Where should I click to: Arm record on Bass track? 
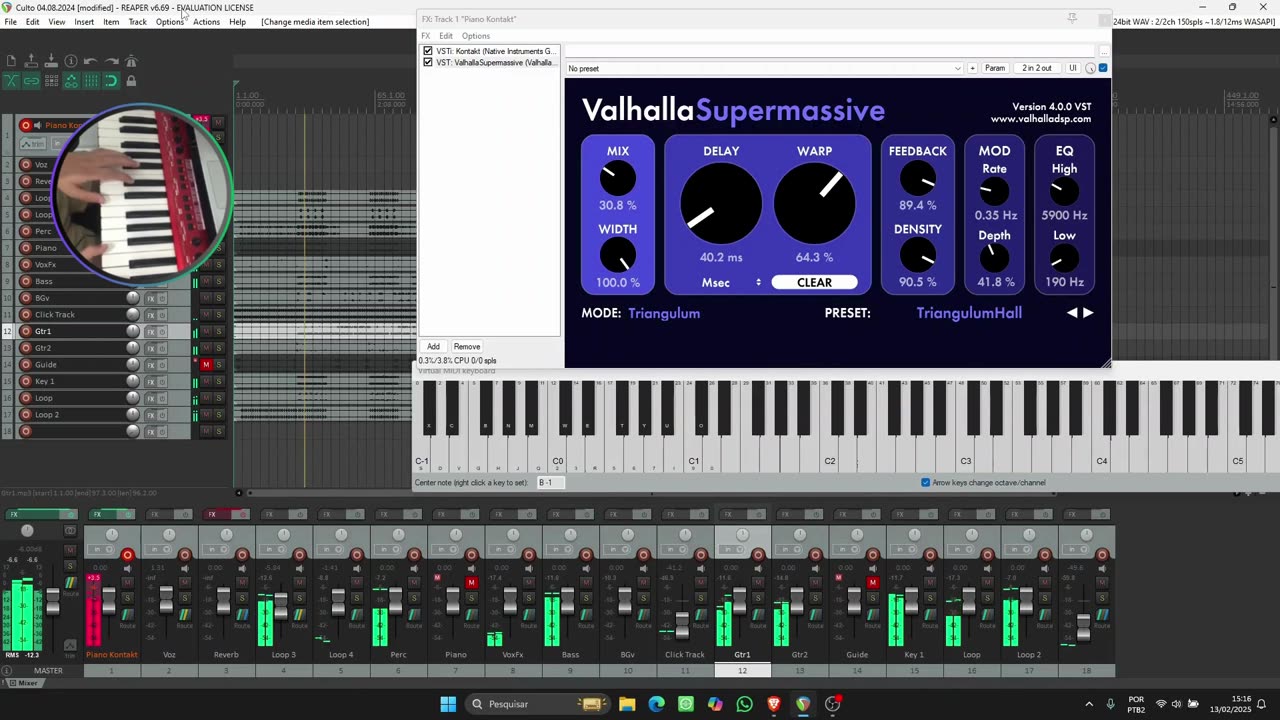(26, 281)
